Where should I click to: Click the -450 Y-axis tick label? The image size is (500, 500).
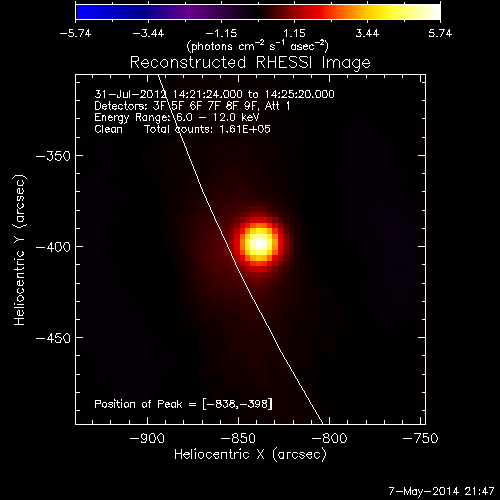coord(53,338)
